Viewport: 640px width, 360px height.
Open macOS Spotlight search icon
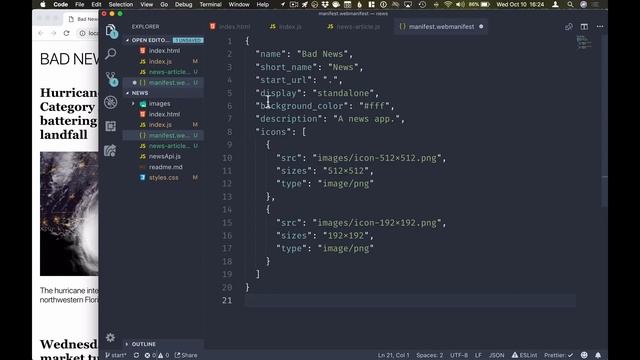pyautogui.click(x=570, y=4)
